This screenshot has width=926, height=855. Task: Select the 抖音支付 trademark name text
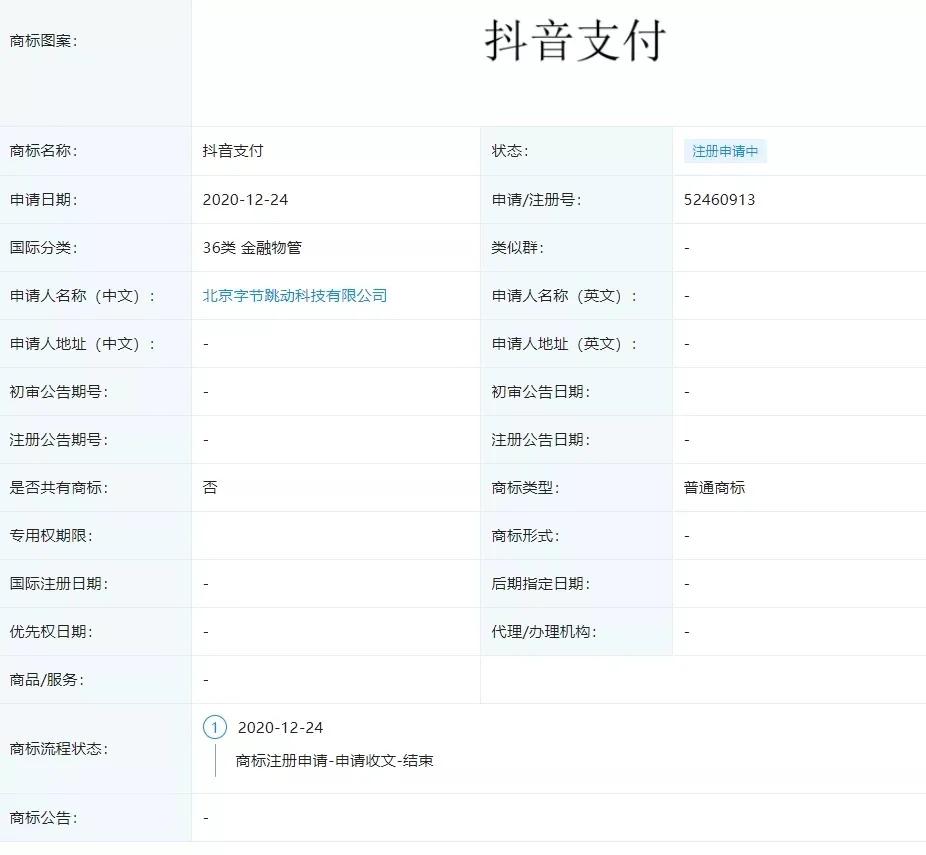pos(232,152)
